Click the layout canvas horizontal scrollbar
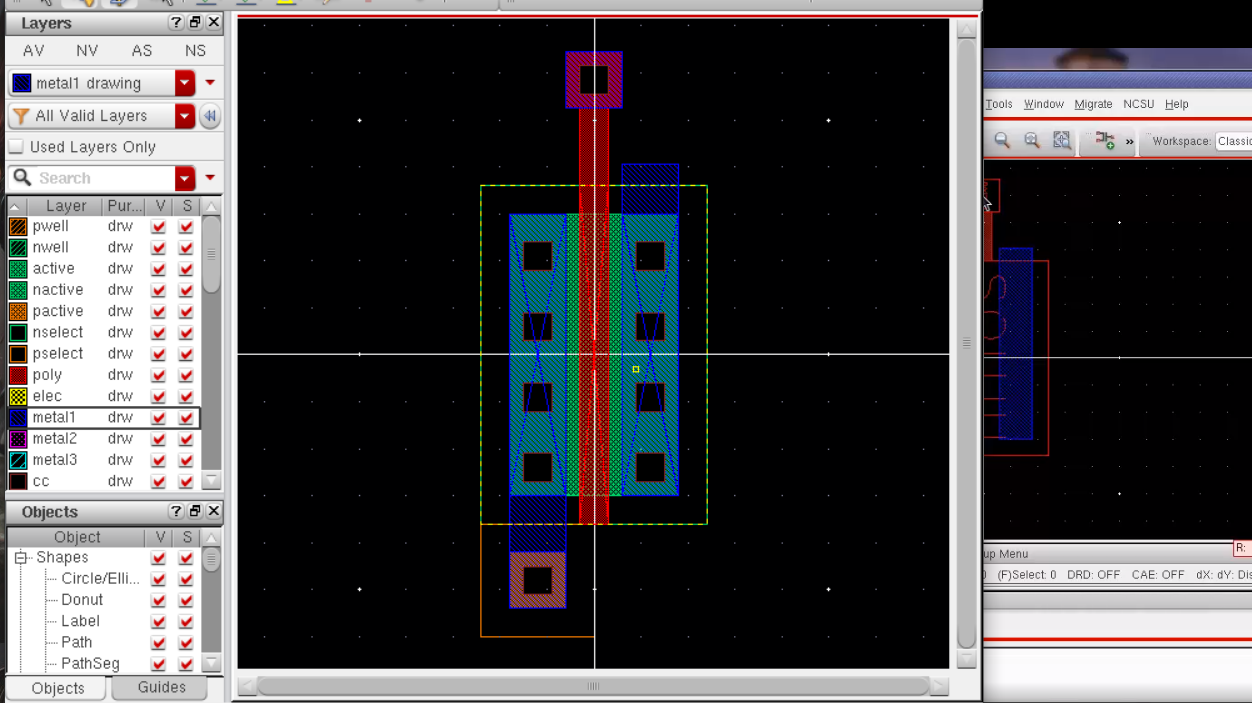 [593, 686]
